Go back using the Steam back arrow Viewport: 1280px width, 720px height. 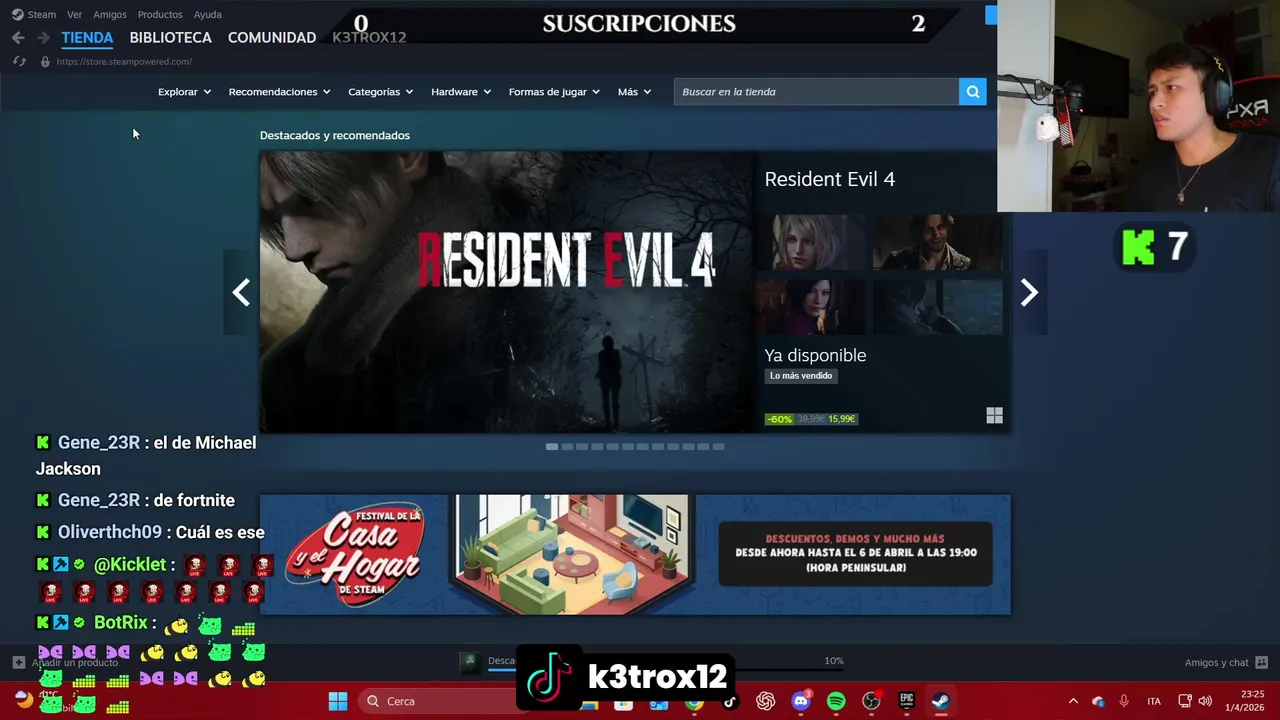click(18, 38)
